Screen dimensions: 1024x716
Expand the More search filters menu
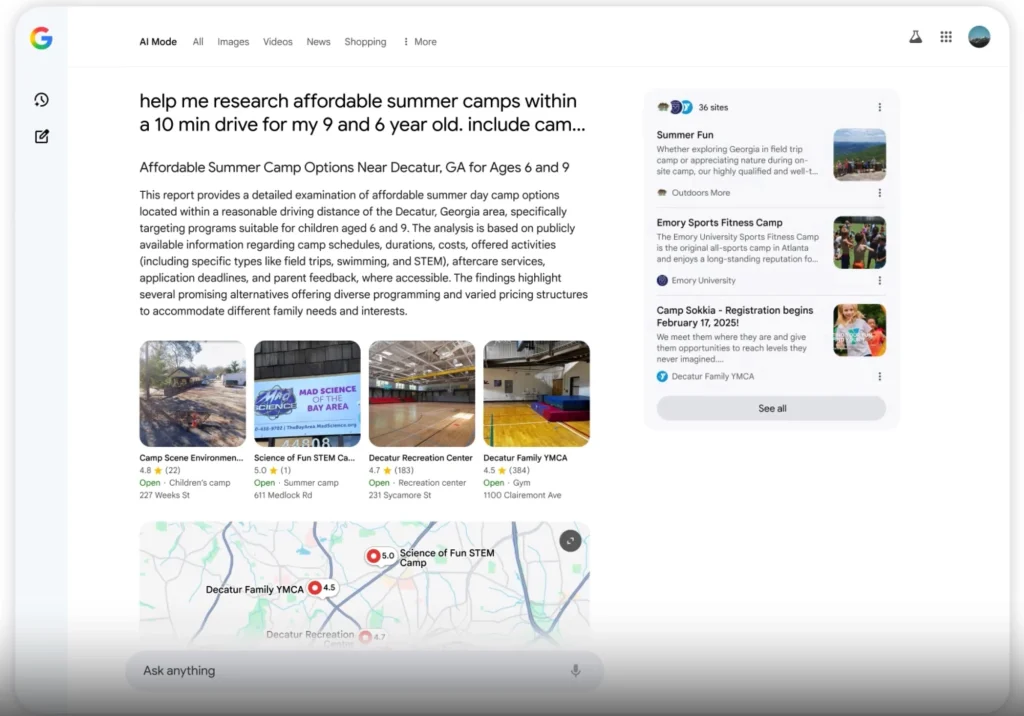point(420,42)
